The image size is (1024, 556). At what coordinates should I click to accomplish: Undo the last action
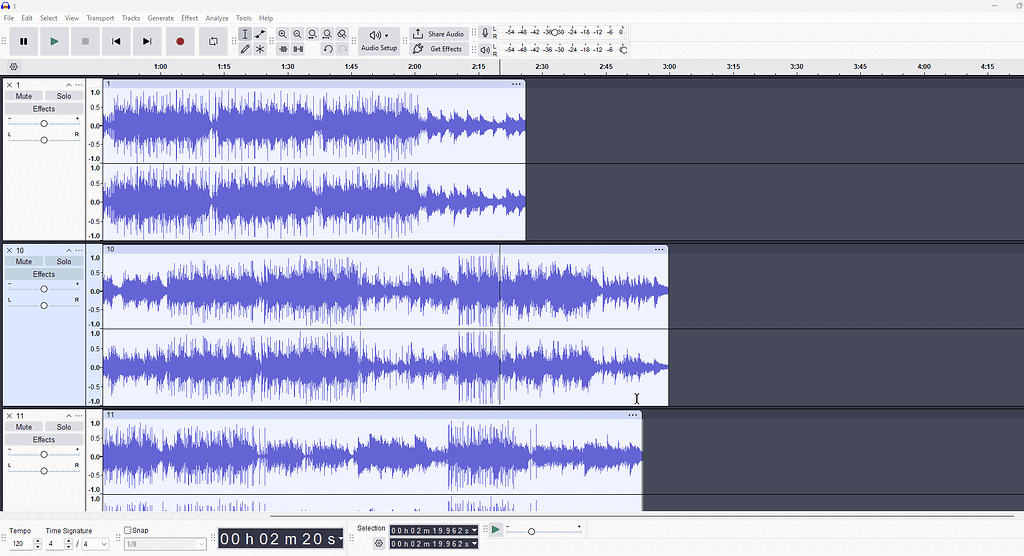(x=328, y=49)
